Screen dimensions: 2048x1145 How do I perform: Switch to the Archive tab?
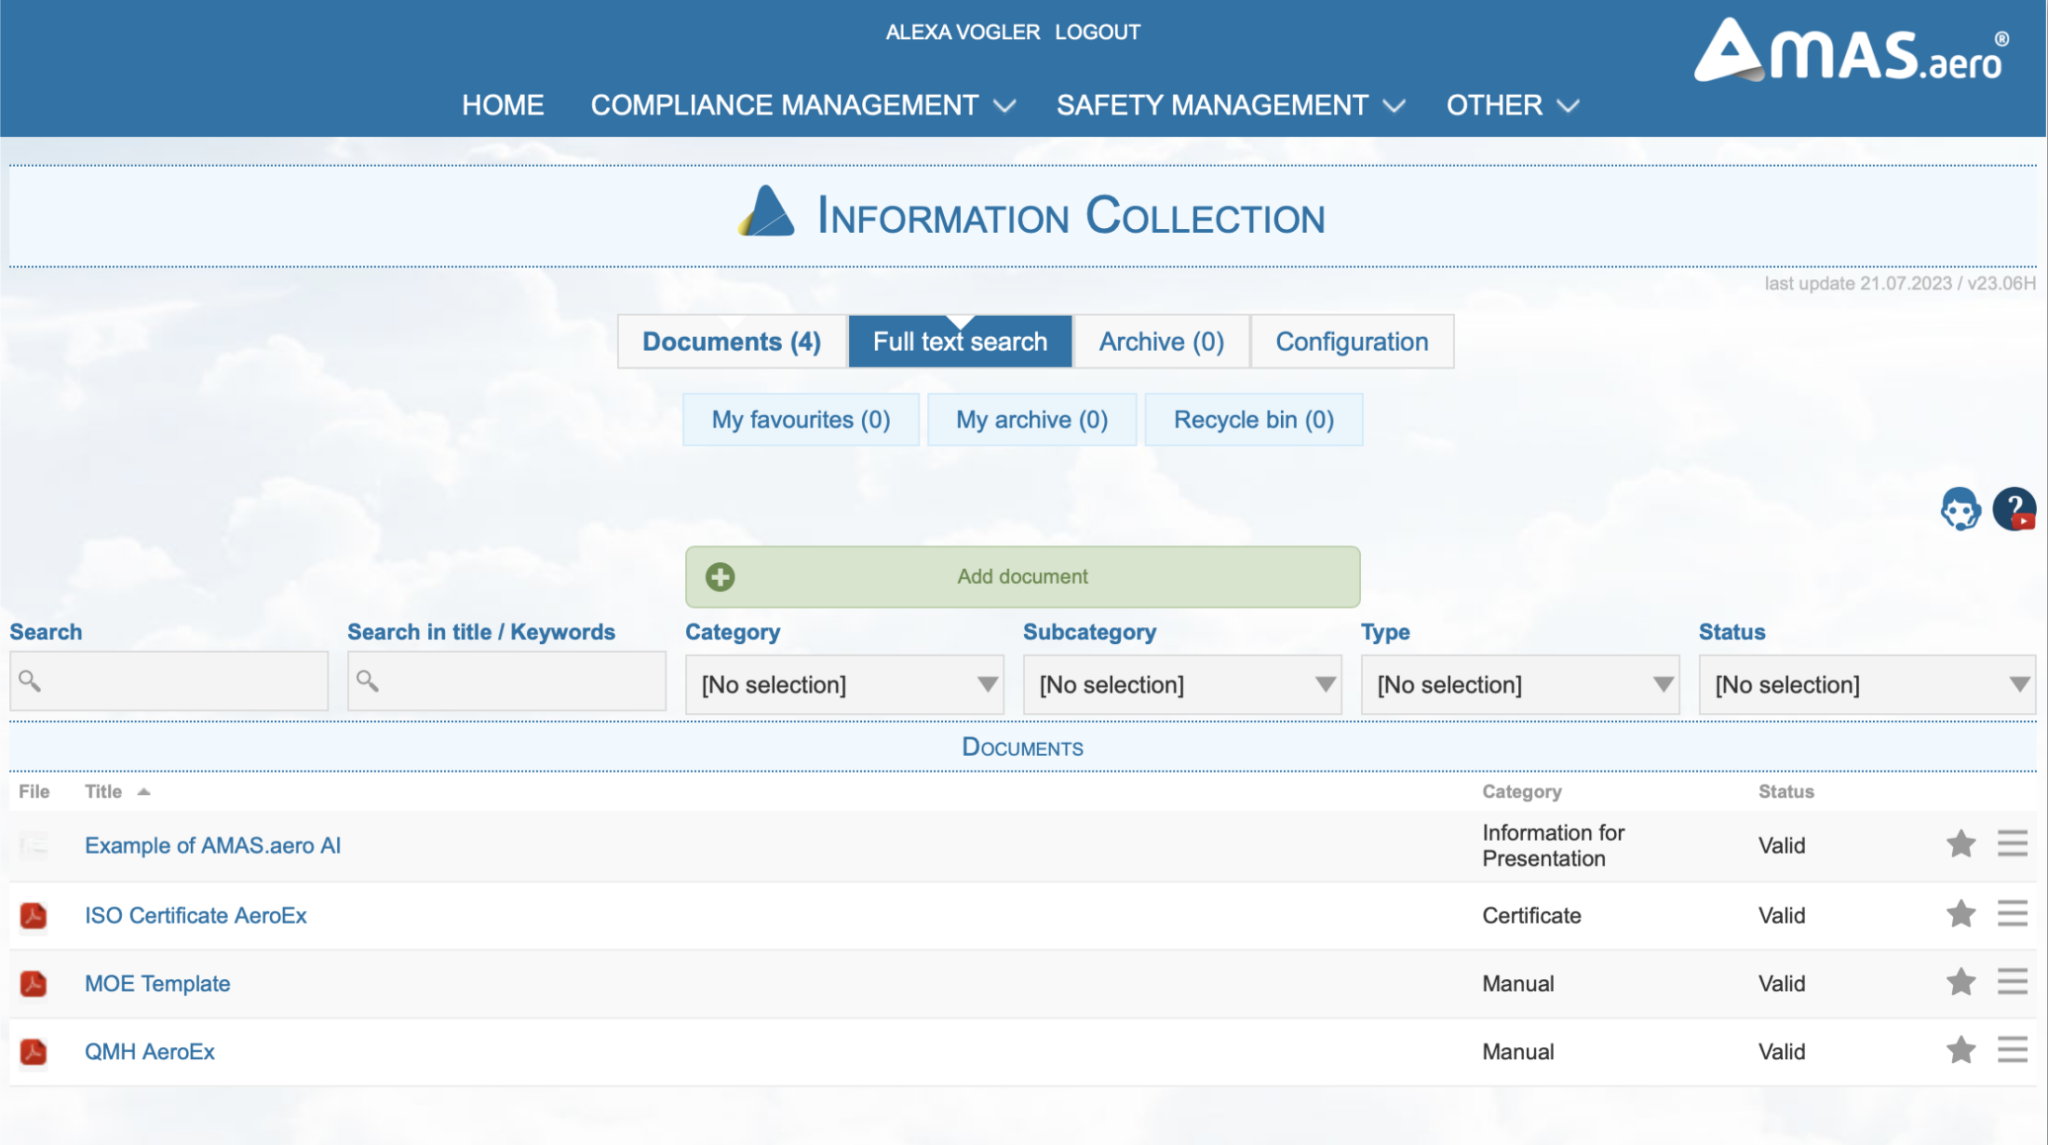[x=1160, y=341]
